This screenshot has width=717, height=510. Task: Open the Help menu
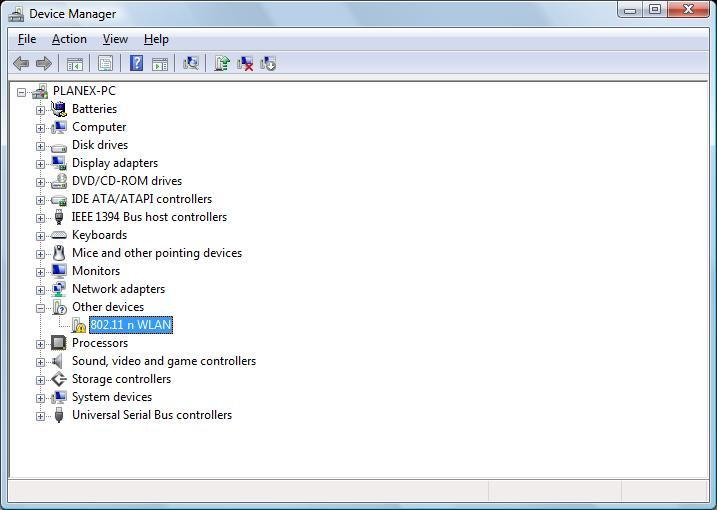click(156, 39)
